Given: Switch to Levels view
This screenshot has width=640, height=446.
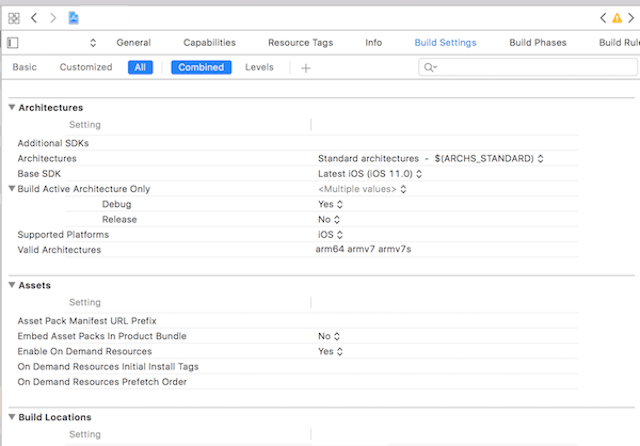Looking at the screenshot, I should [259, 68].
